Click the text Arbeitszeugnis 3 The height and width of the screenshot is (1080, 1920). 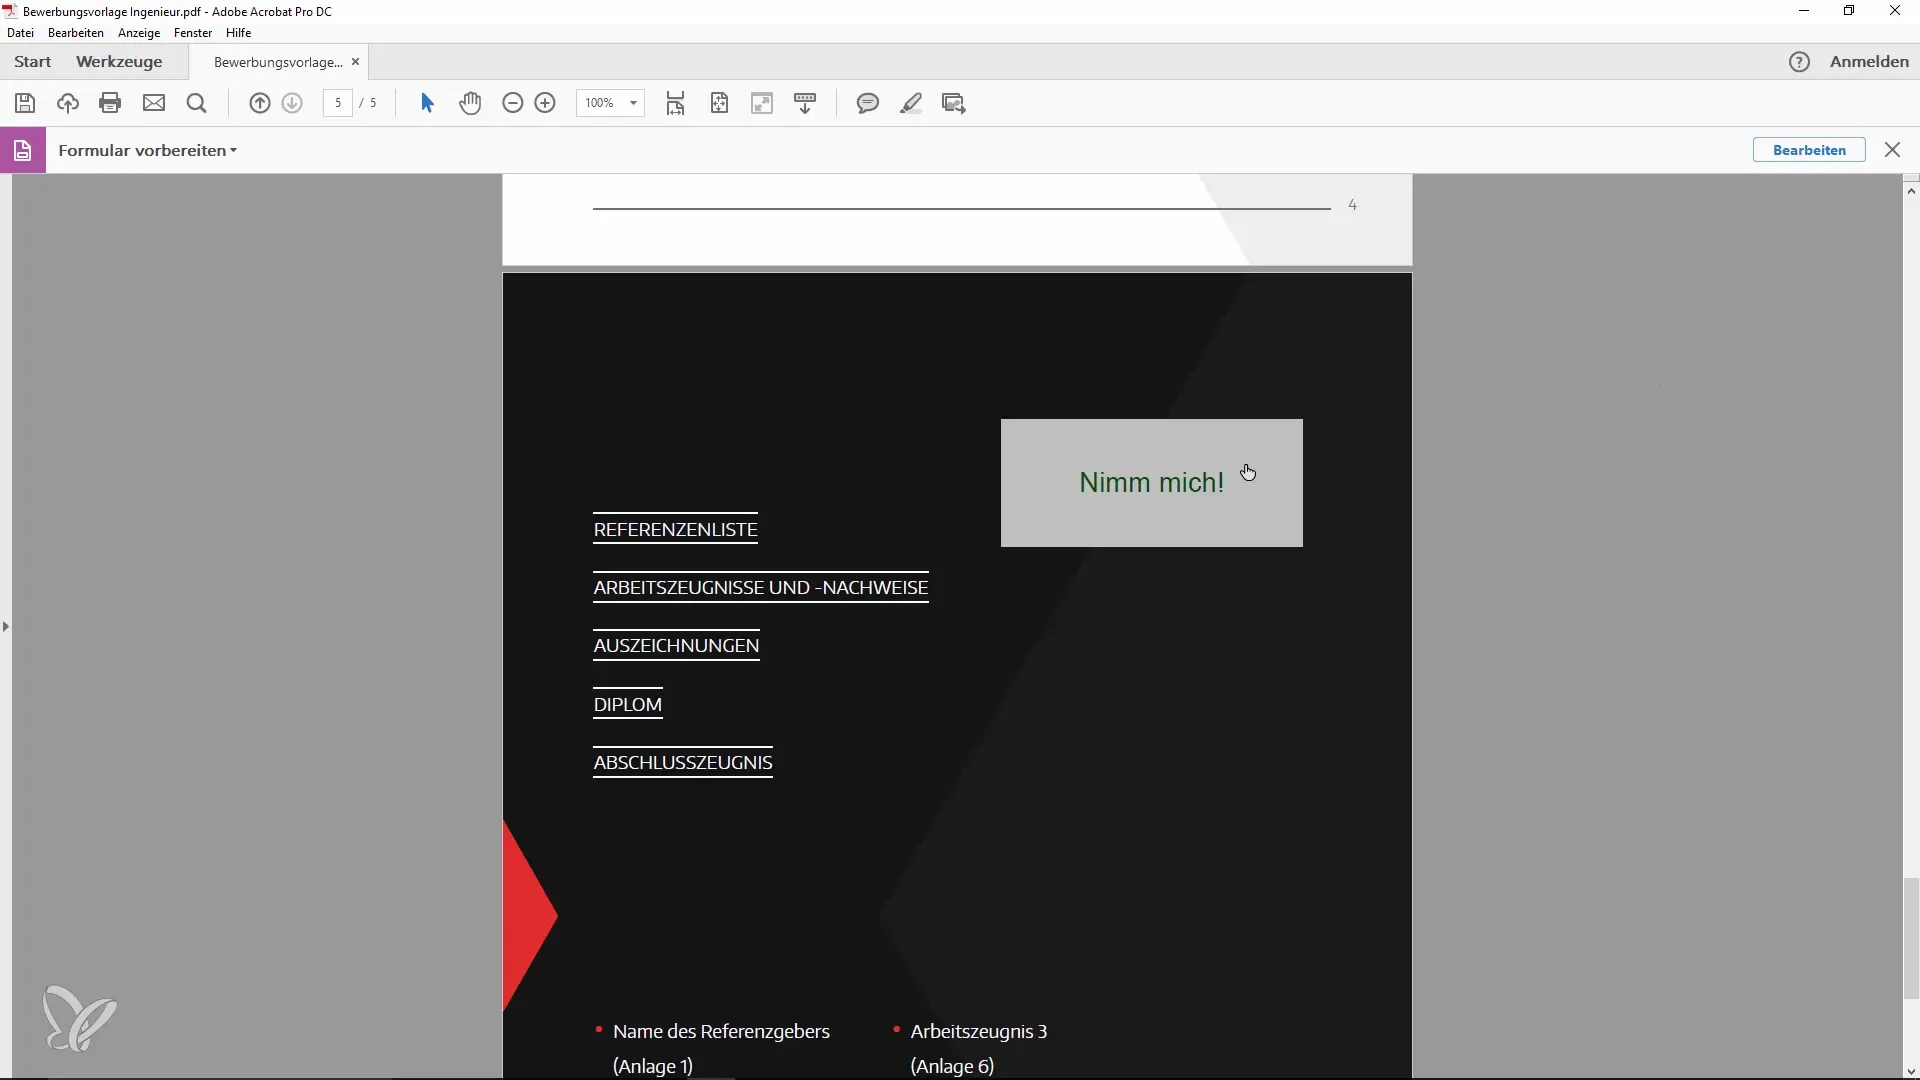pyautogui.click(x=978, y=1032)
